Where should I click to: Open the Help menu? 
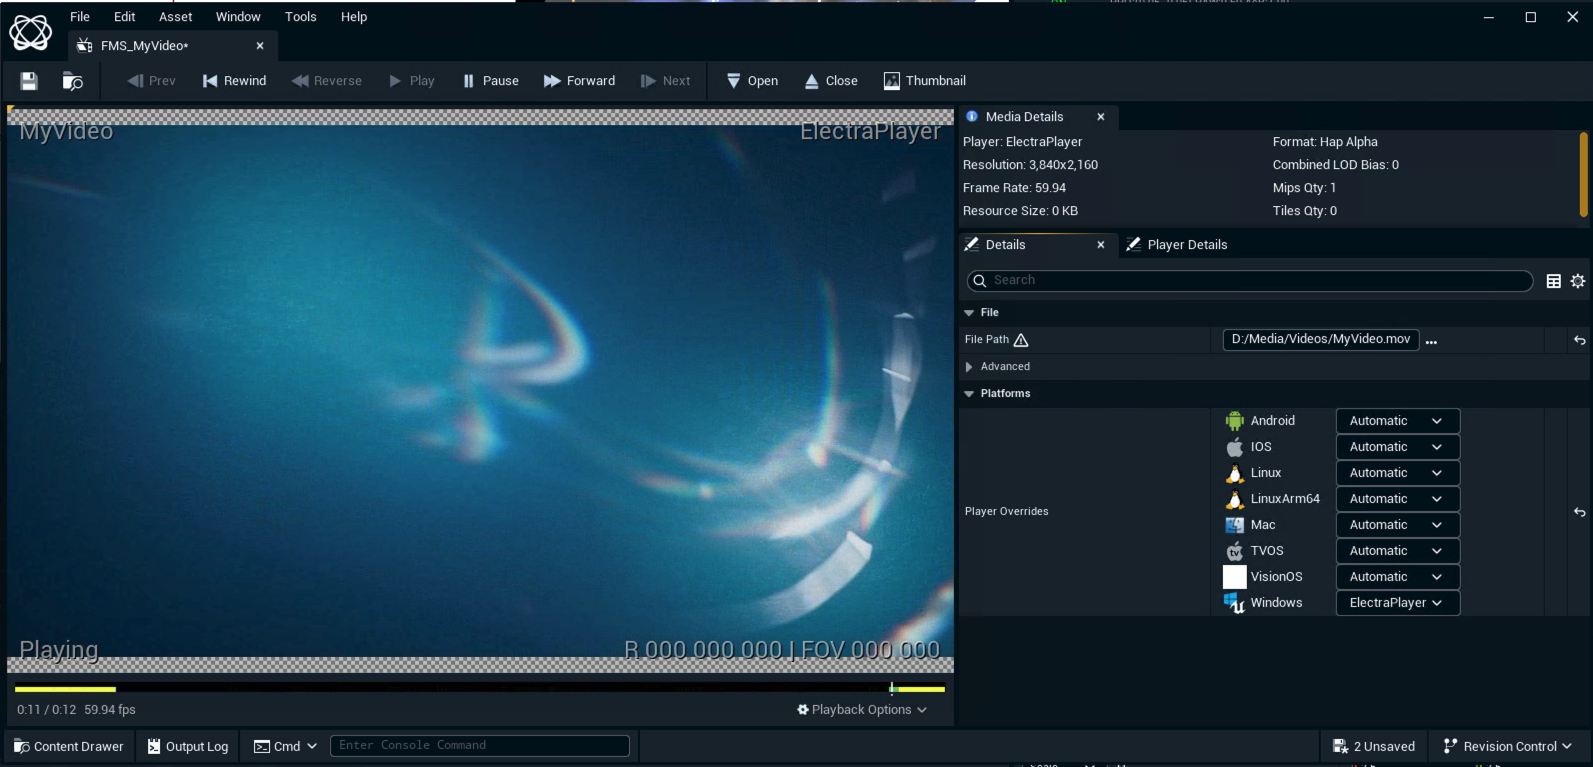coord(354,17)
